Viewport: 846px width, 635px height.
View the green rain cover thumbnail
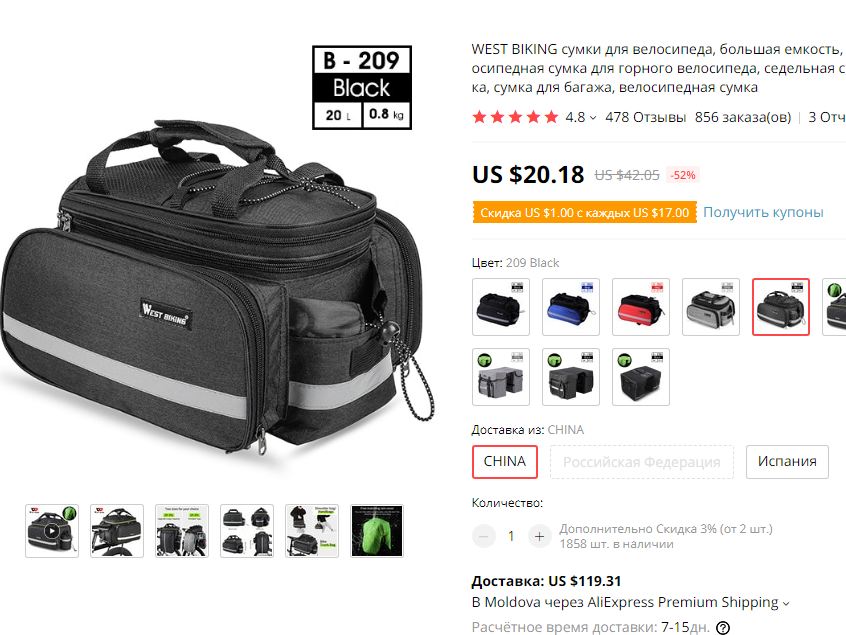(x=377, y=531)
